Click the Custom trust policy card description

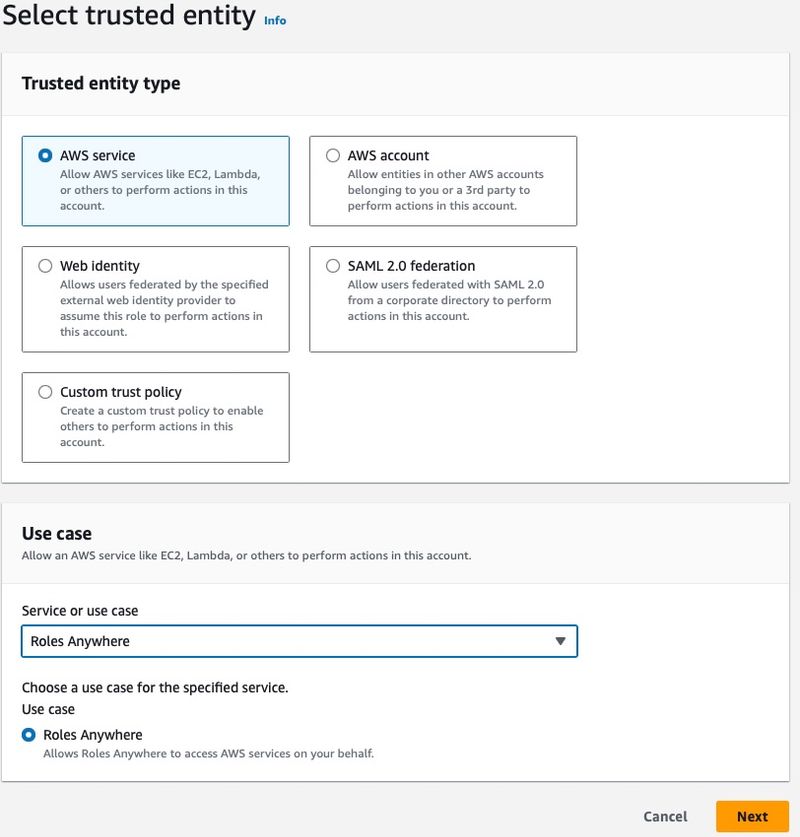click(x=160, y=426)
